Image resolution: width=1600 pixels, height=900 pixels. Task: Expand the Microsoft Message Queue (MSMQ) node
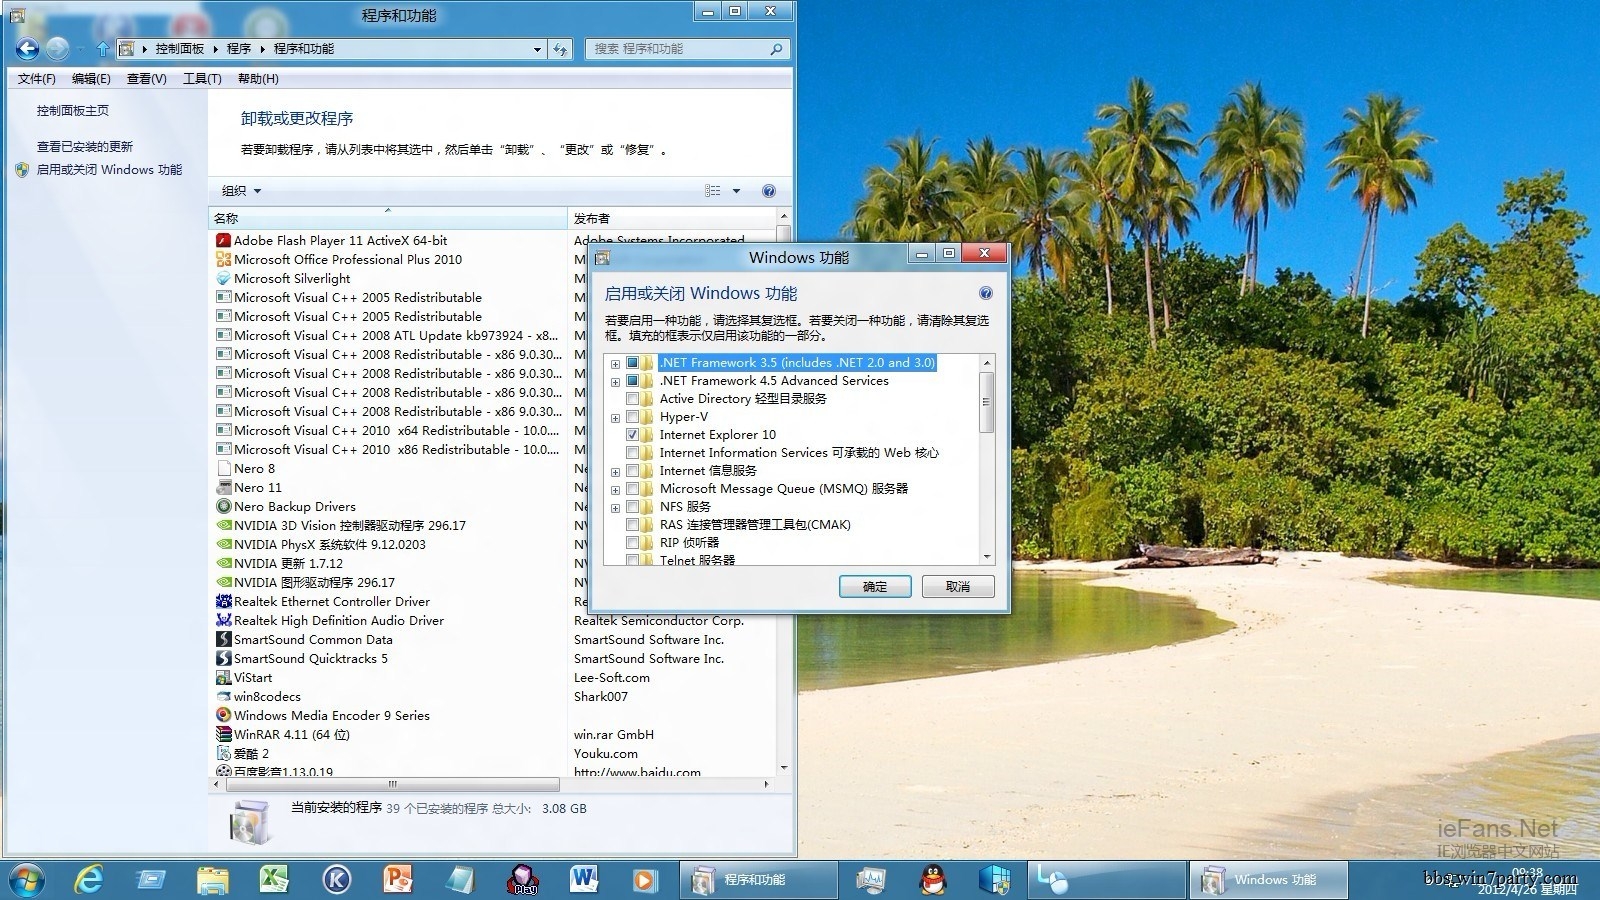tap(616, 490)
